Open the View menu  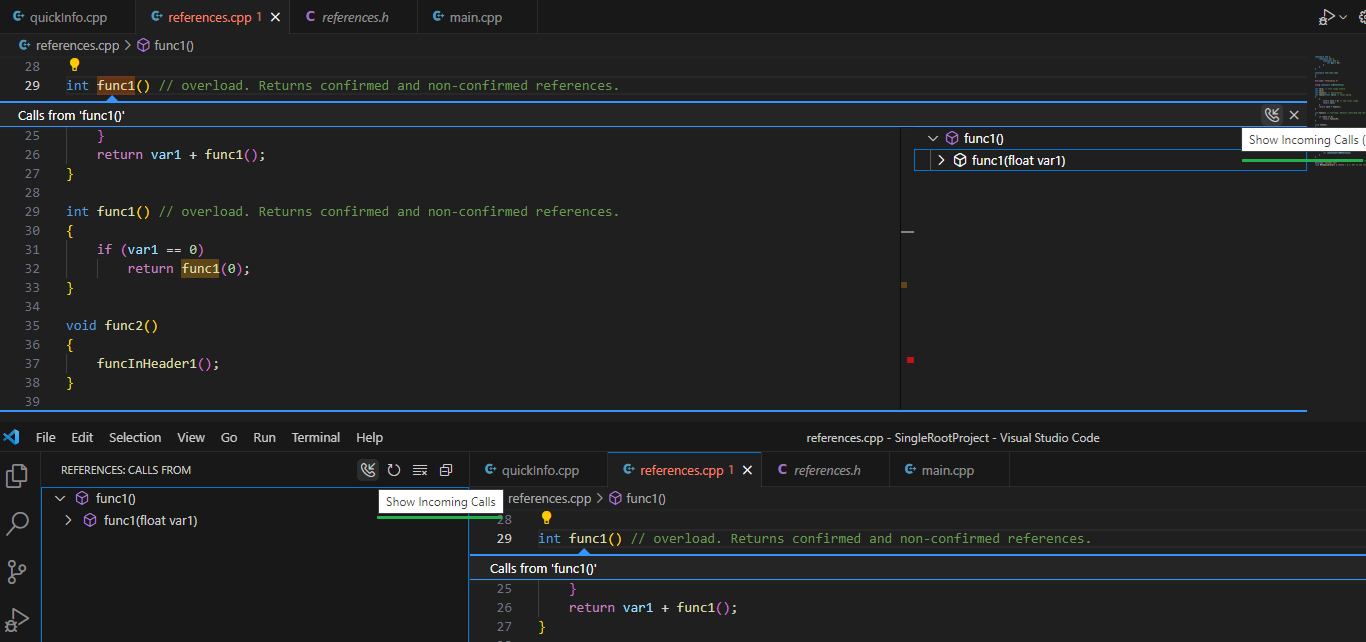[x=191, y=437]
